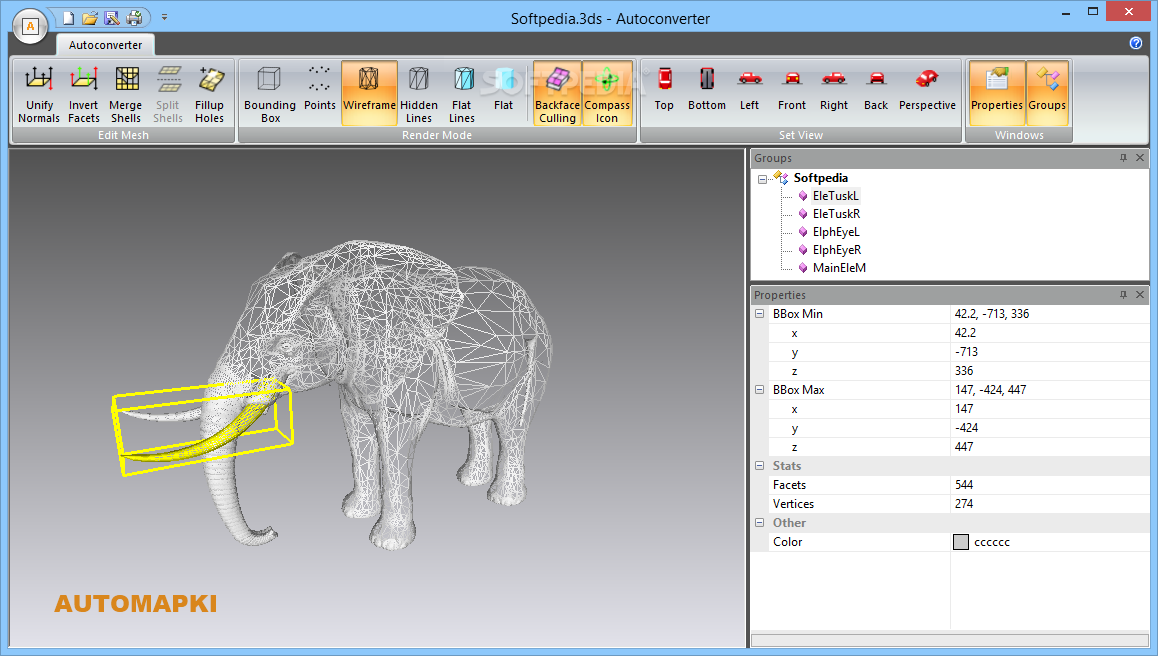Choose the Fillup Holes tool

click(210, 94)
